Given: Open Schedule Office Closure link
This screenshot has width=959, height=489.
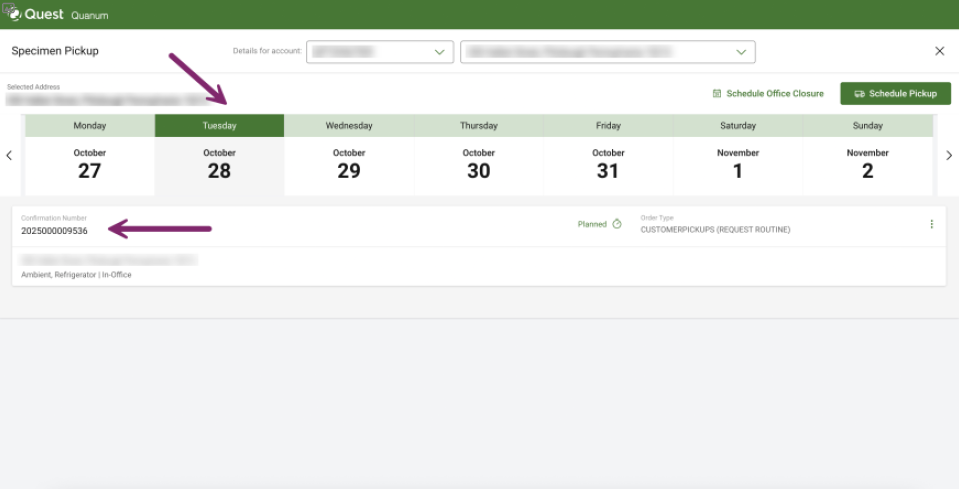Looking at the screenshot, I should (x=774, y=94).
